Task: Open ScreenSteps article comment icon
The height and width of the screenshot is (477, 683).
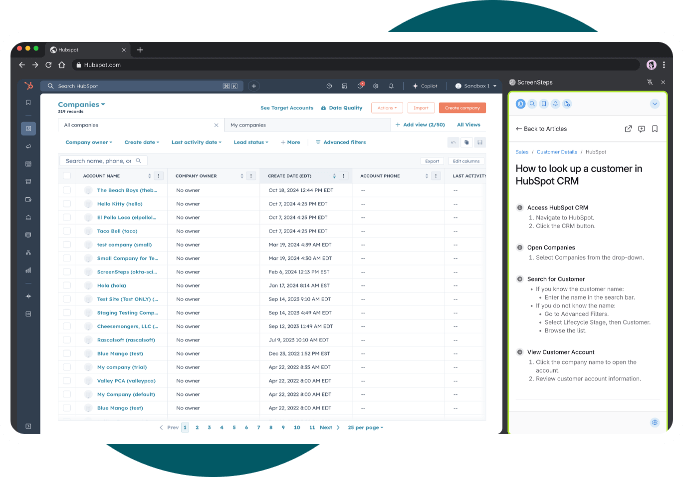Action: (x=641, y=129)
